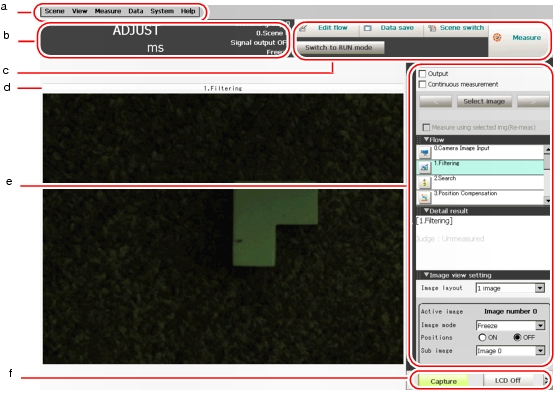The image size is (555, 394).
Task: Click the Camera Image Input unit icon
Action: [x=424, y=153]
